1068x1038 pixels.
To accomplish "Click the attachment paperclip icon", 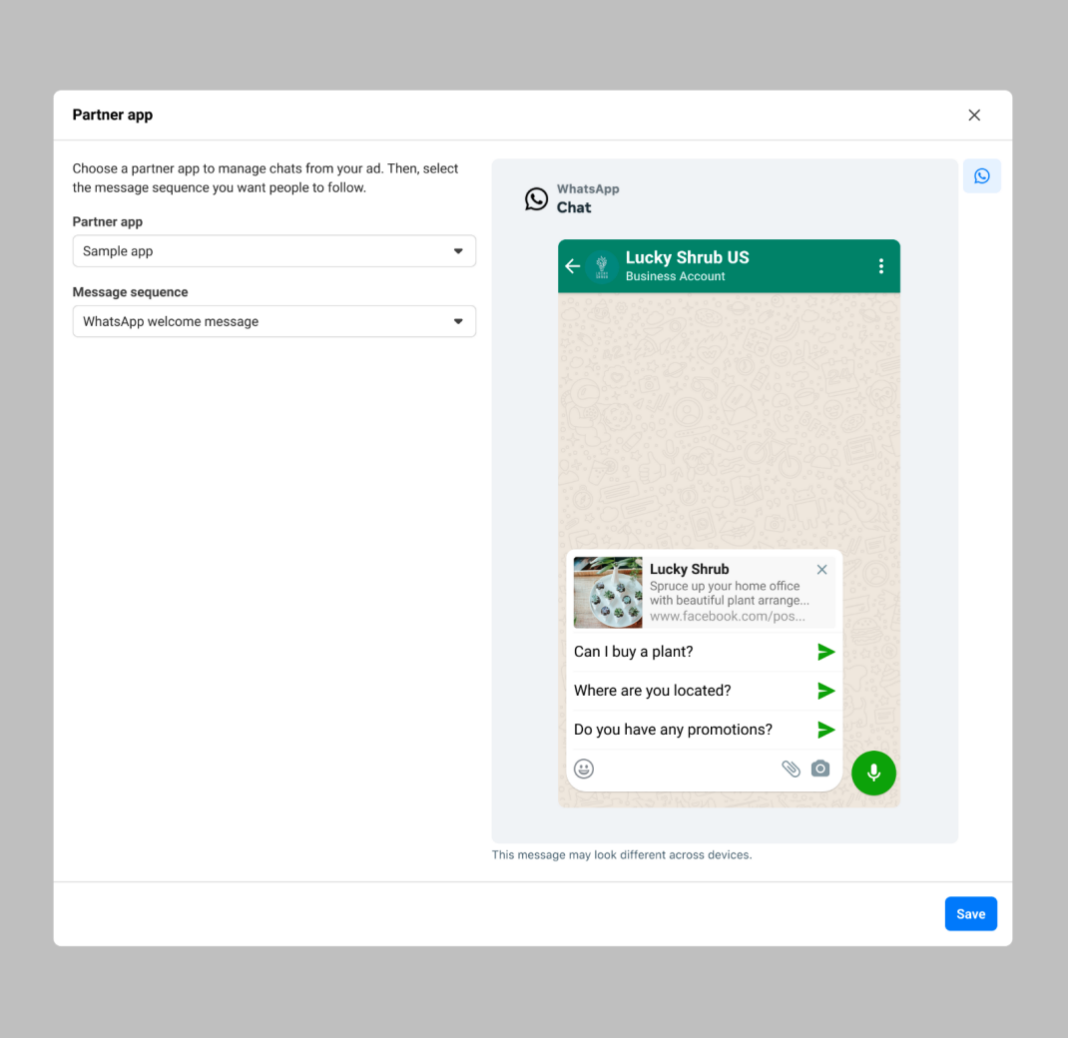I will click(790, 769).
